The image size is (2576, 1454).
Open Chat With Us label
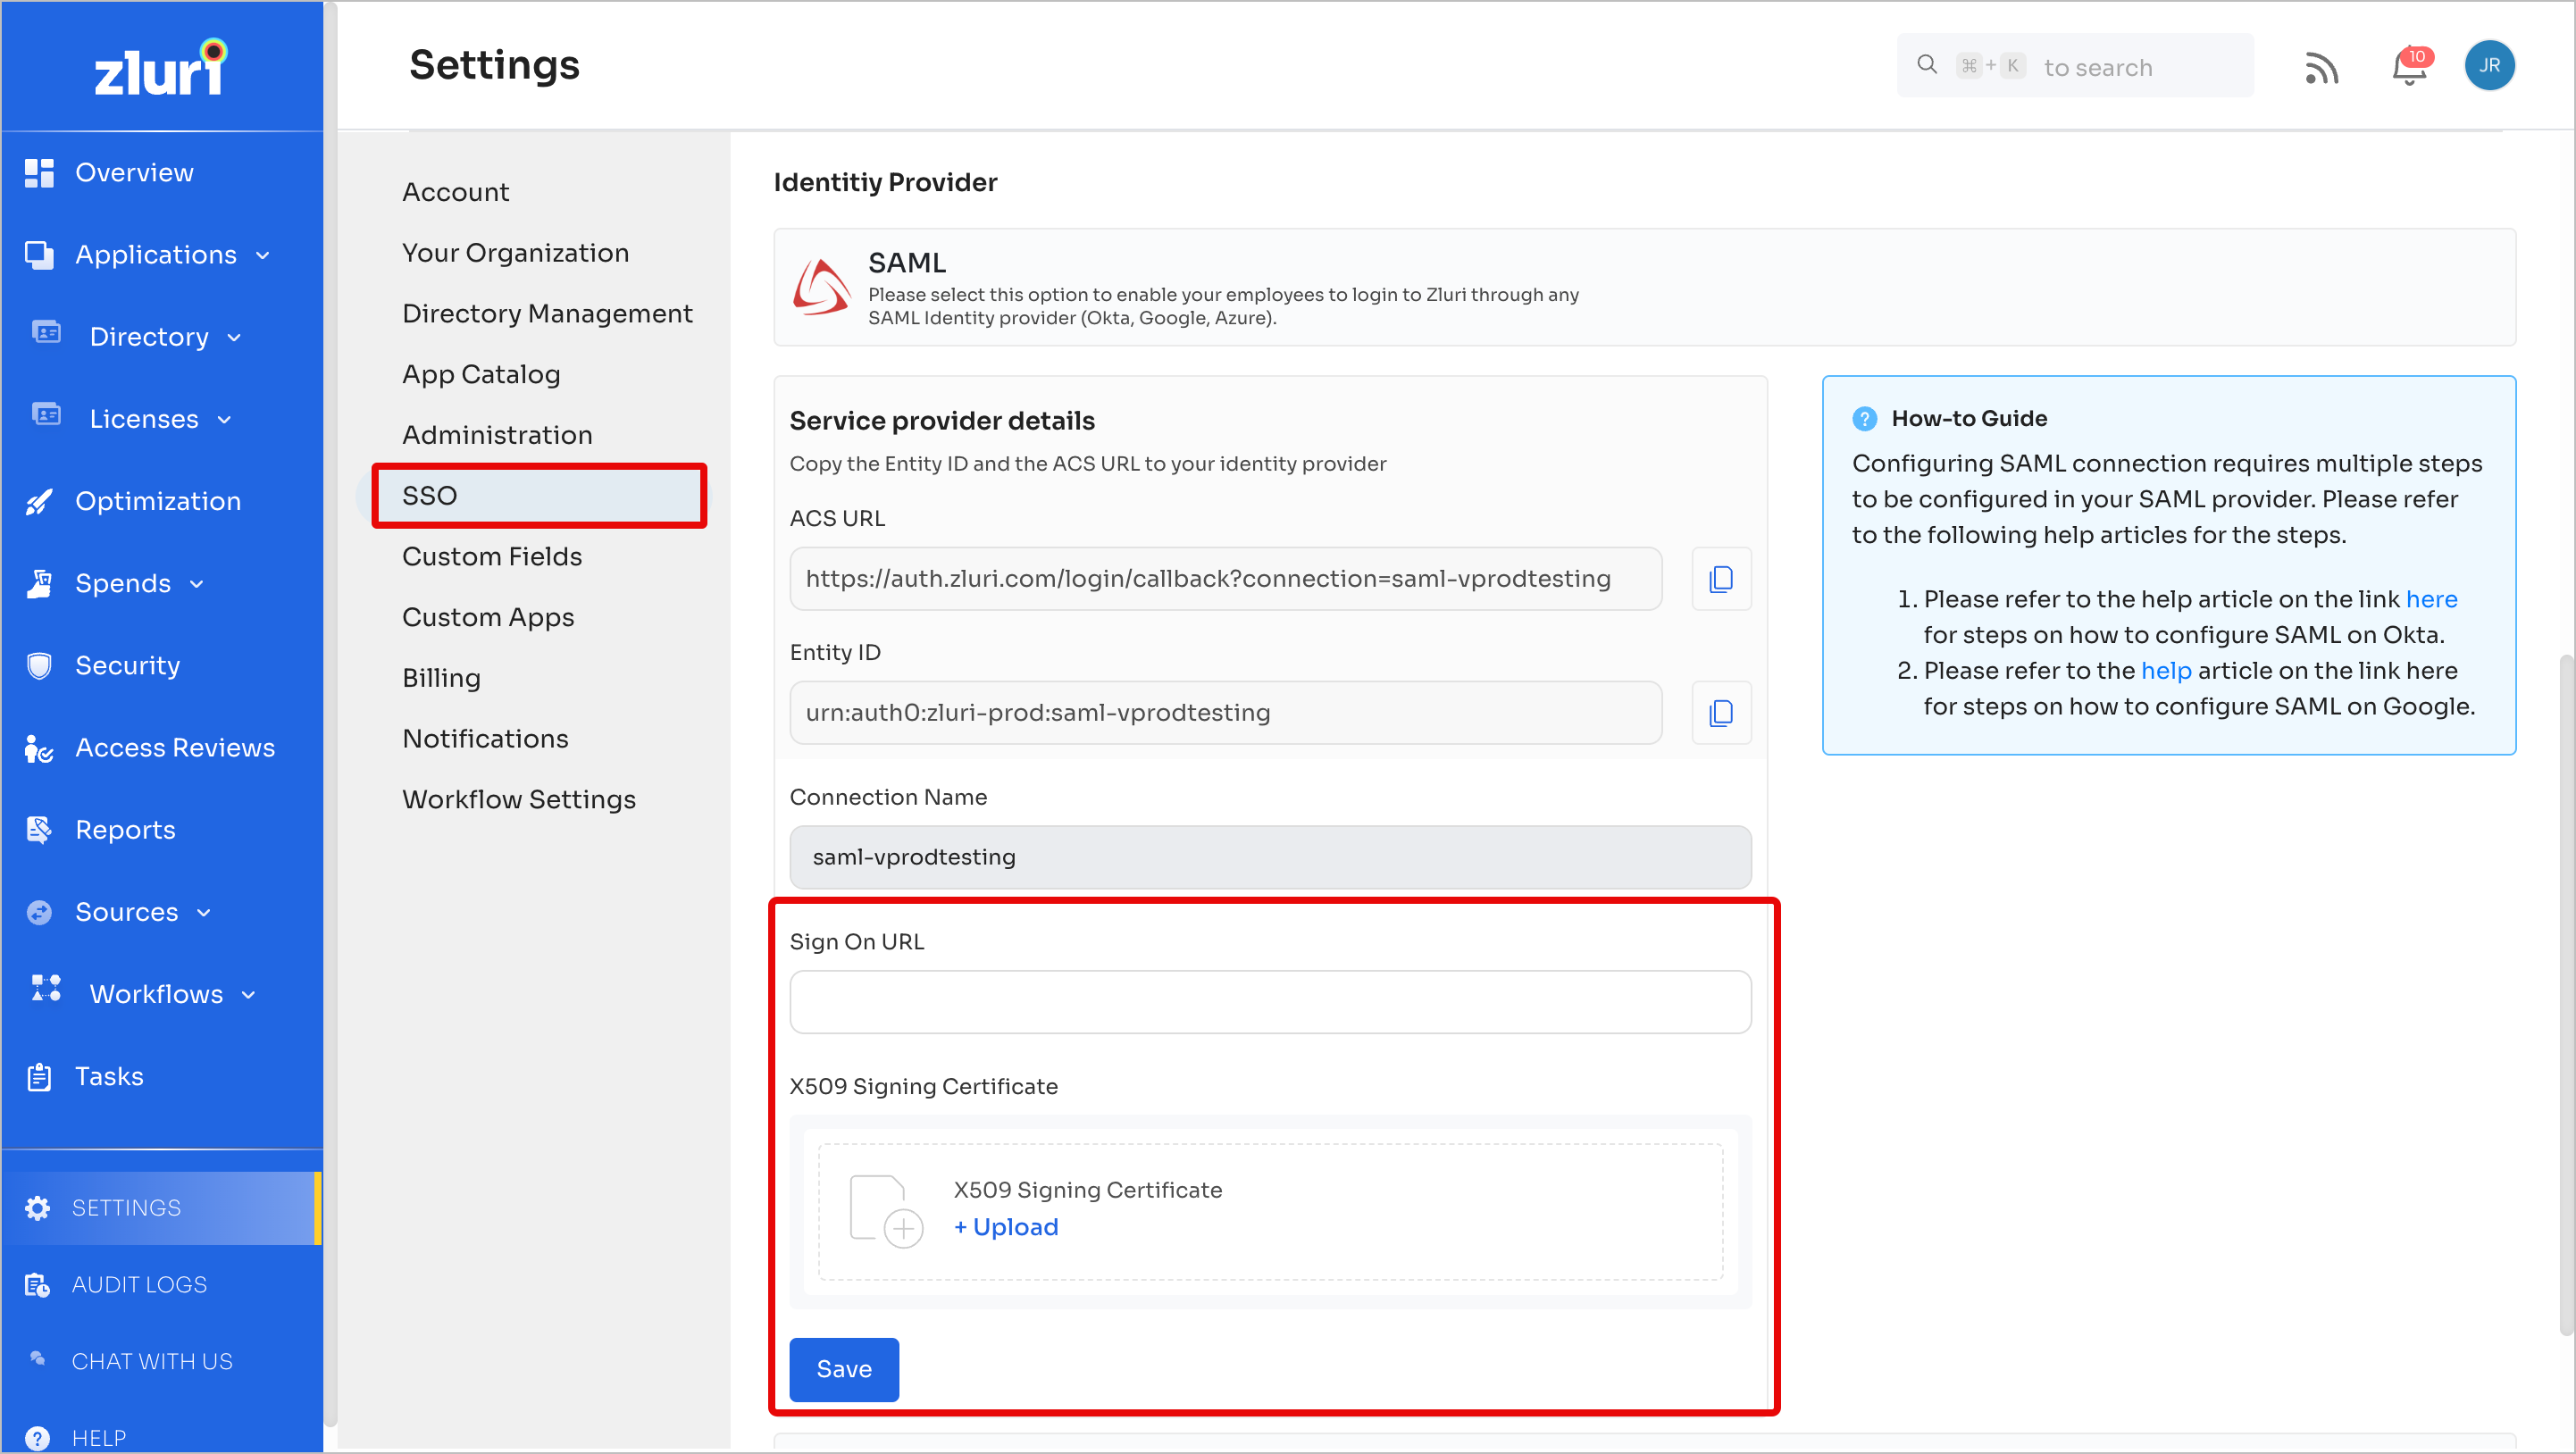tap(152, 1361)
